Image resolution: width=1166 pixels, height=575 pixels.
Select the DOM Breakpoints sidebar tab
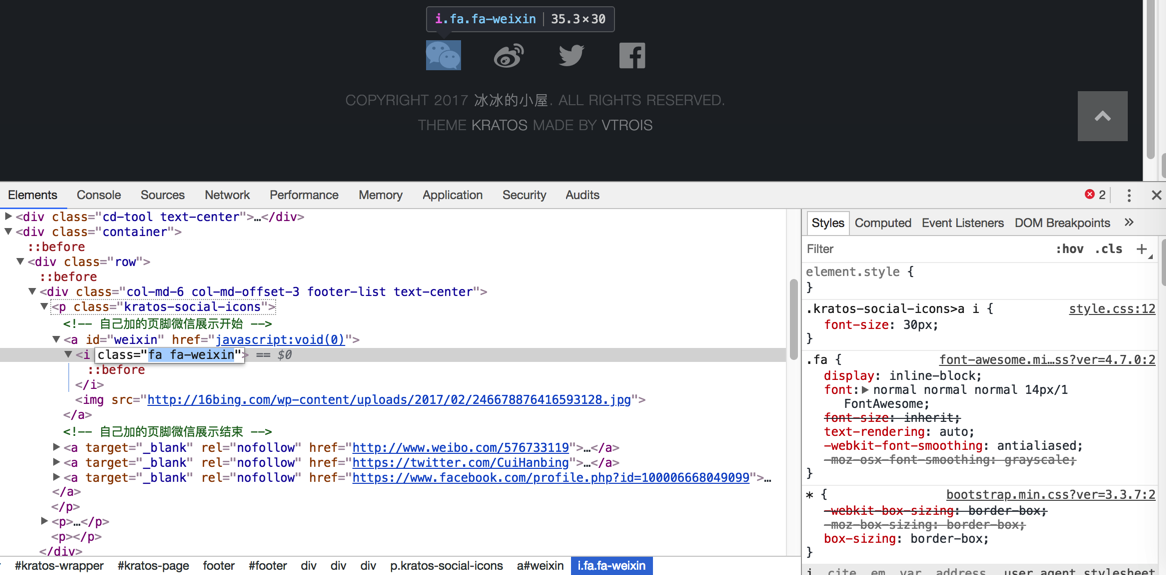1062,223
